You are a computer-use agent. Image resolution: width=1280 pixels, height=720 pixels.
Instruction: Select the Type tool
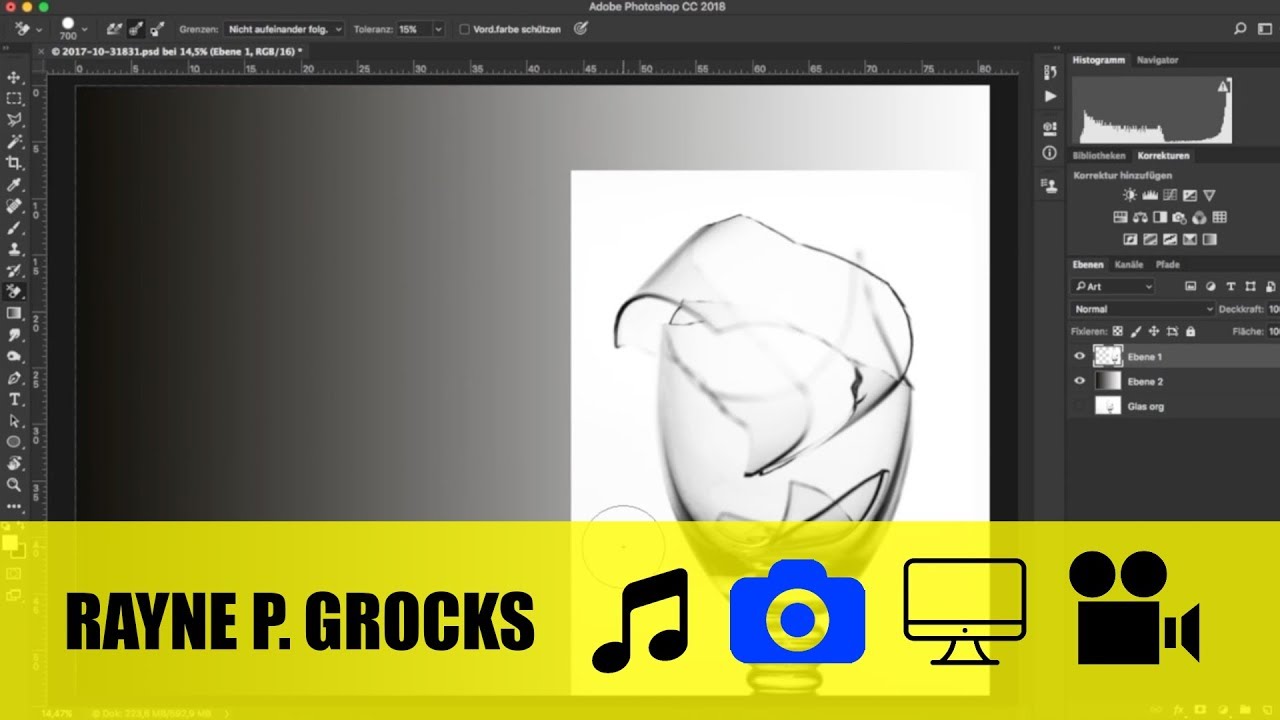[x=14, y=400]
